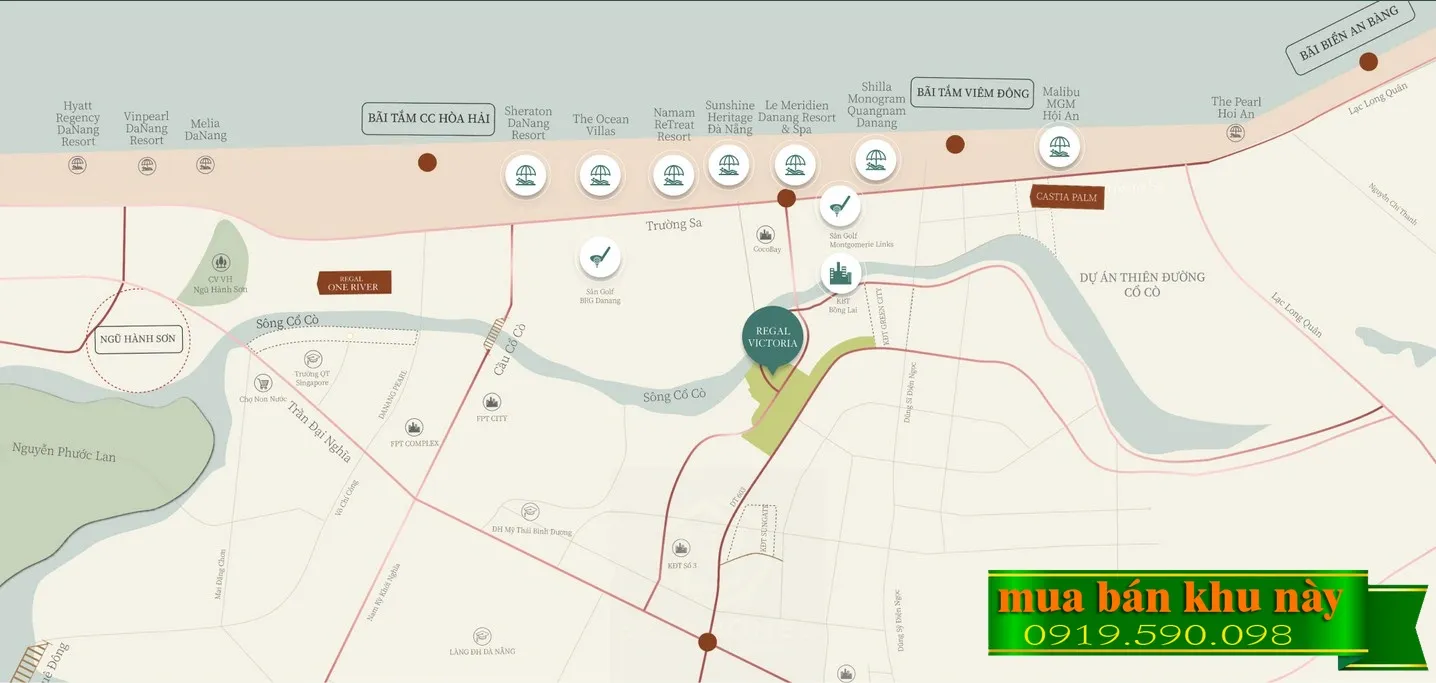Click the KĐT Bồng Lai building icon
Viewport: 1436px width, 683px height.
841,272
